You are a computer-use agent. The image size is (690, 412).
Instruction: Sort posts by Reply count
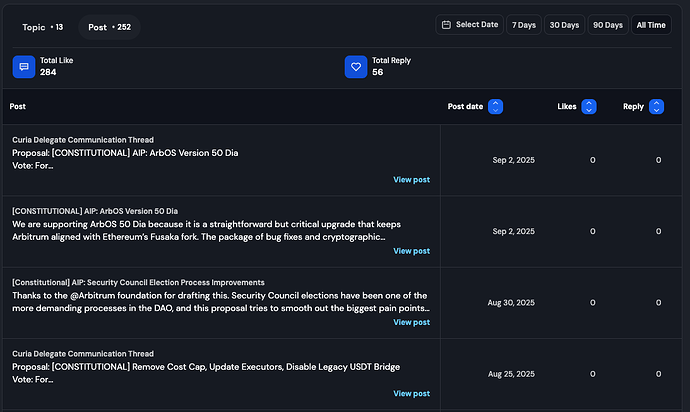[x=656, y=107]
